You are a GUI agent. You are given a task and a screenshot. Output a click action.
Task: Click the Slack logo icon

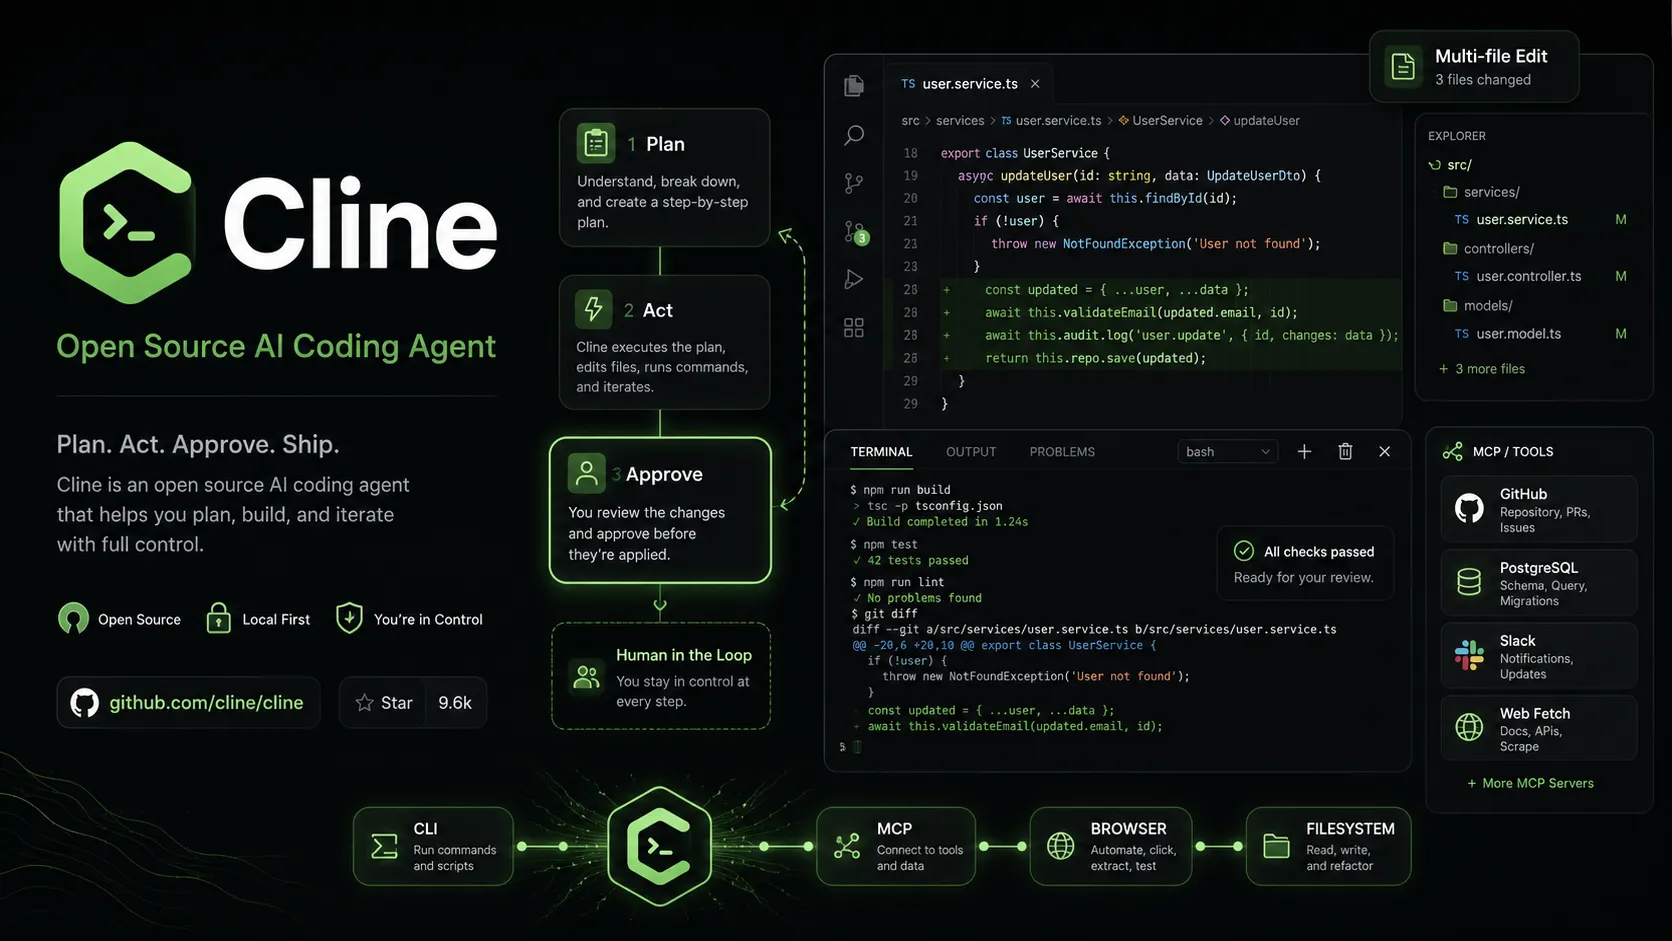(1469, 655)
